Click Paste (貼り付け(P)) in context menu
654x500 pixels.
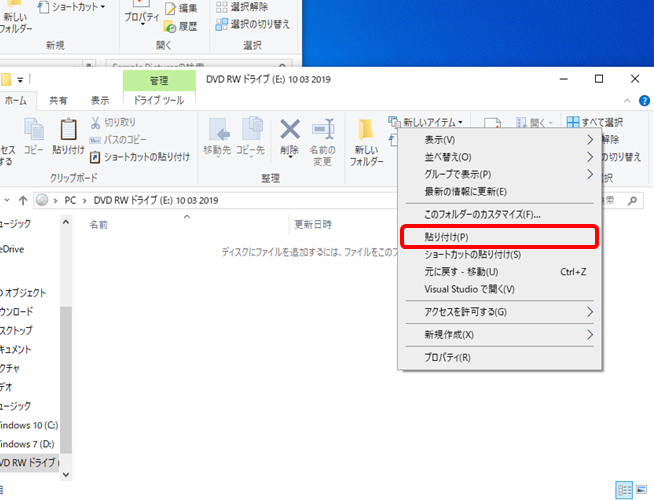(500, 237)
